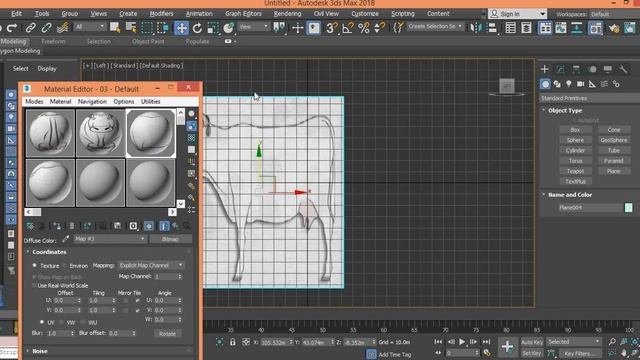Collapse the Name and Color rollout
The image size is (640, 360).
coord(570,195)
